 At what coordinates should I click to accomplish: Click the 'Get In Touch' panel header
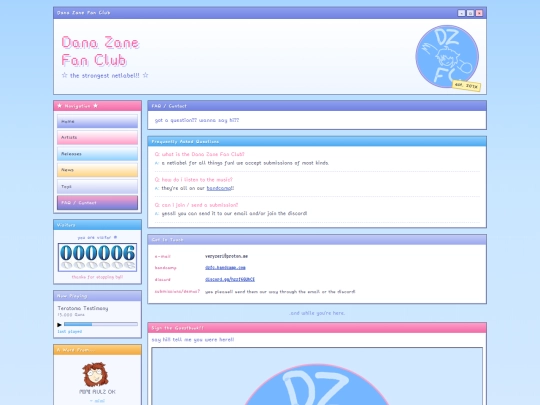pyautogui.click(x=317, y=240)
